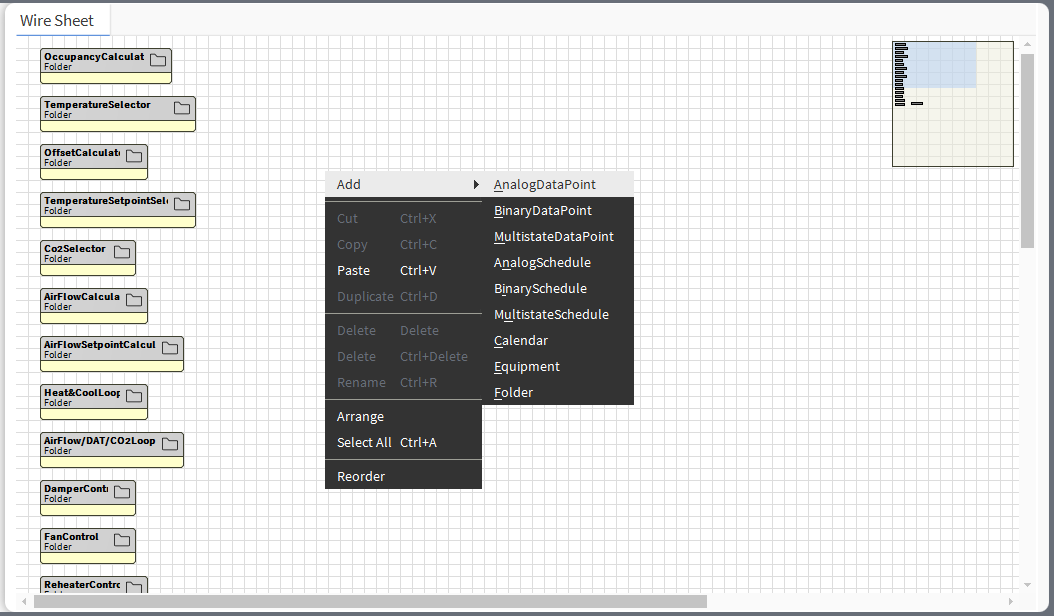Click the folder icon on DamperCont block
Image resolution: width=1054 pixels, height=616 pixels.
click(x=122, y=491)
